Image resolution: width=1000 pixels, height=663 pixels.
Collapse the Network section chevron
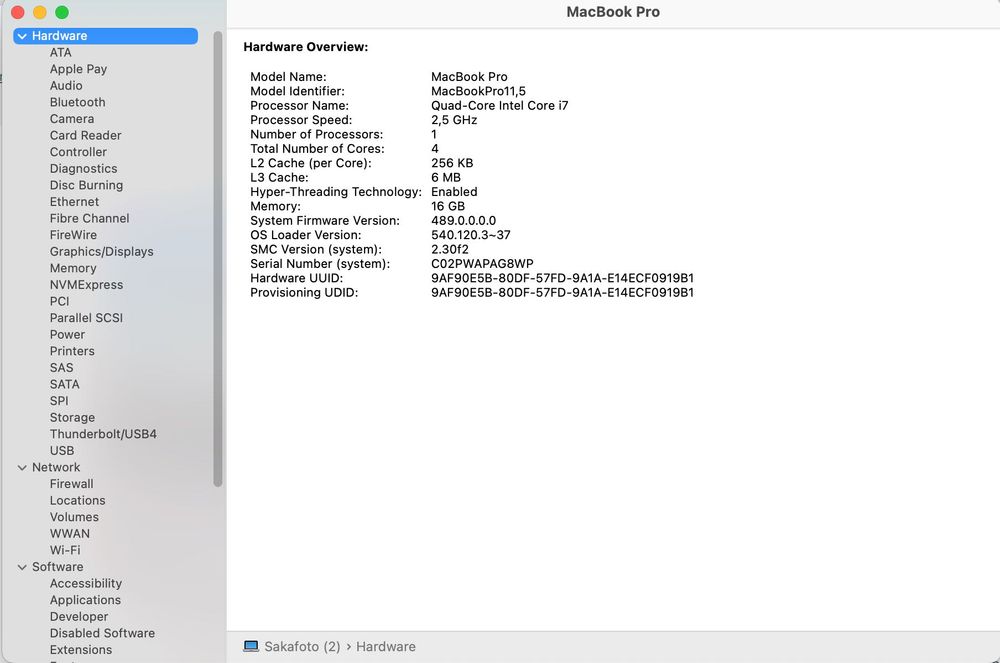pos(22,467)
